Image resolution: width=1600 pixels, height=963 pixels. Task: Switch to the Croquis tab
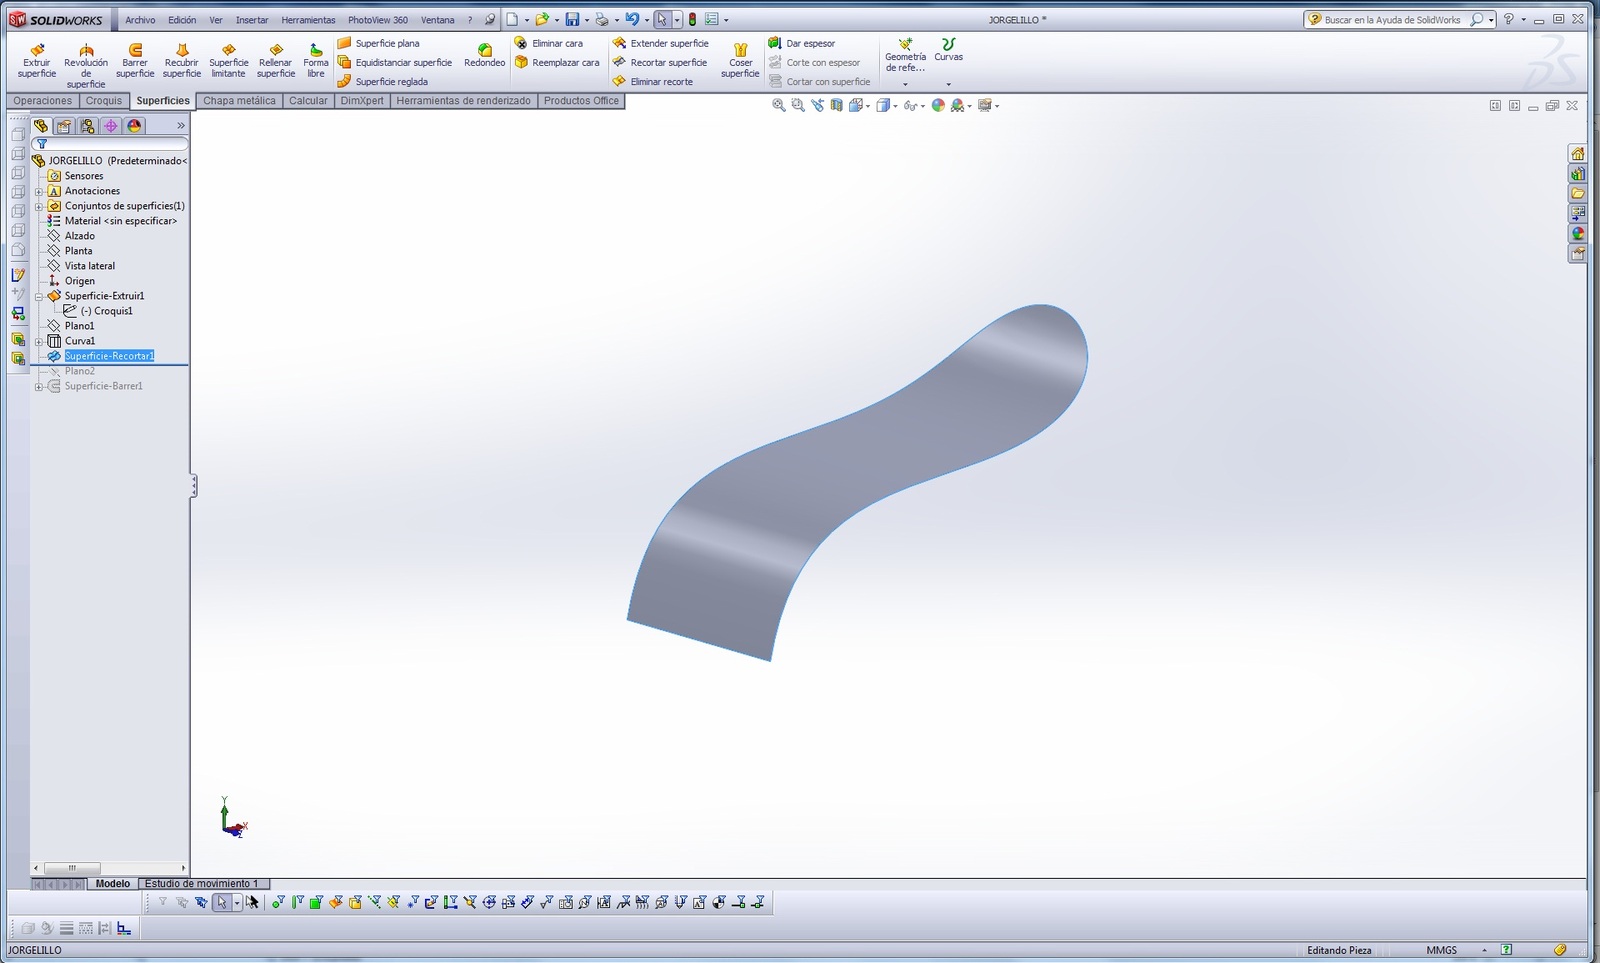pos(104,101)
